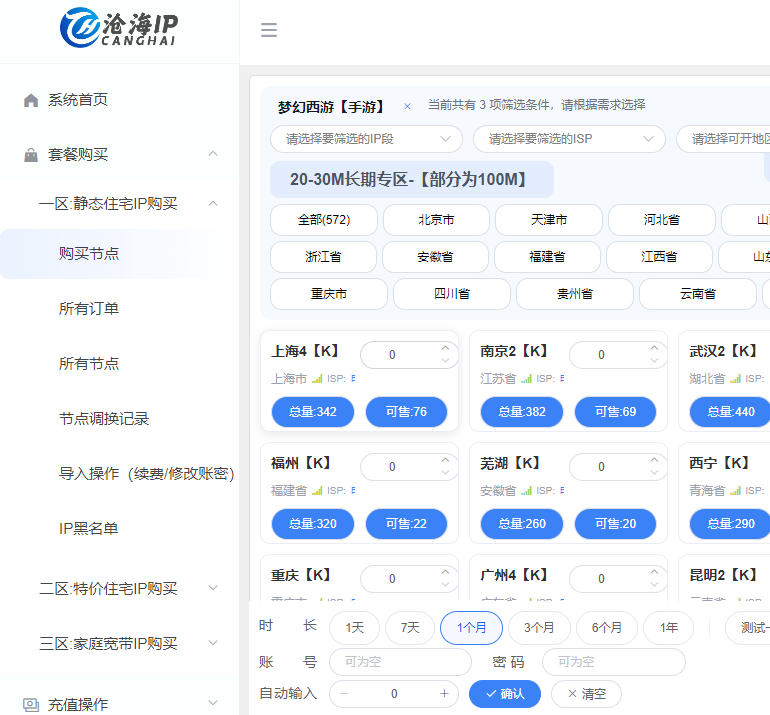The image size is (770, 715).
Task: Filter by 天津市 region
Action: click(549, 220)
